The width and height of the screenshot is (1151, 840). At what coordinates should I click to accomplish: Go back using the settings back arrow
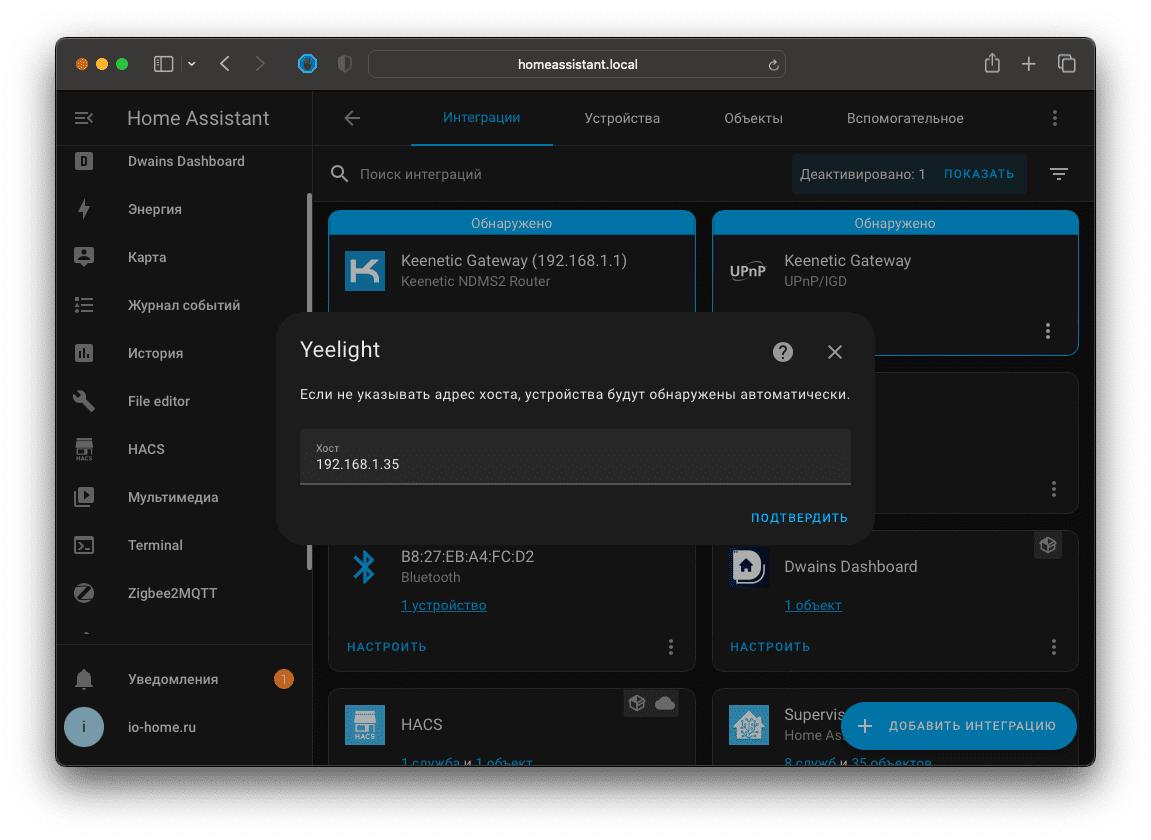[x=352, y=118]
